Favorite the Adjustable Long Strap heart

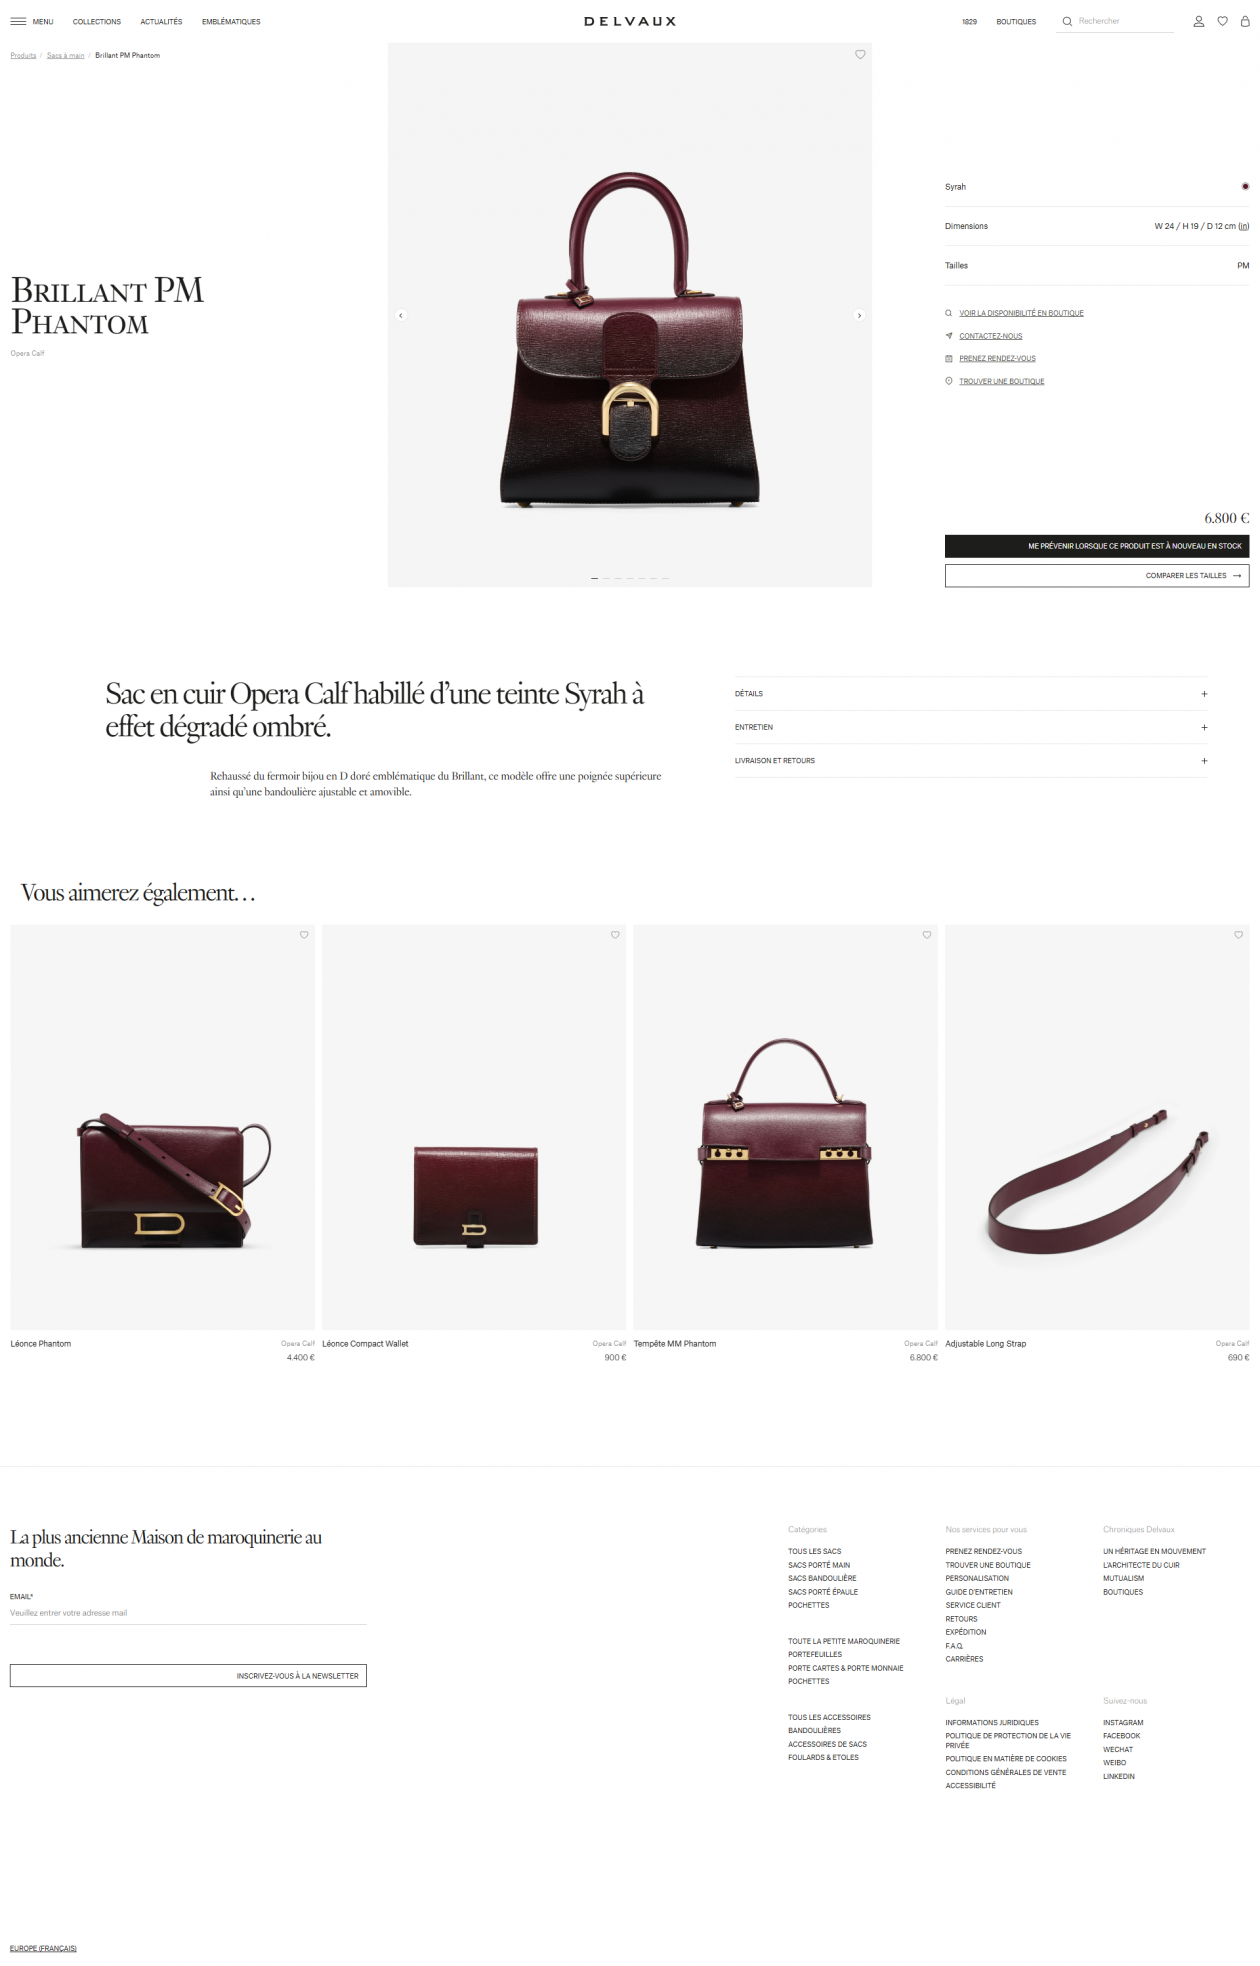point(1238,935)
